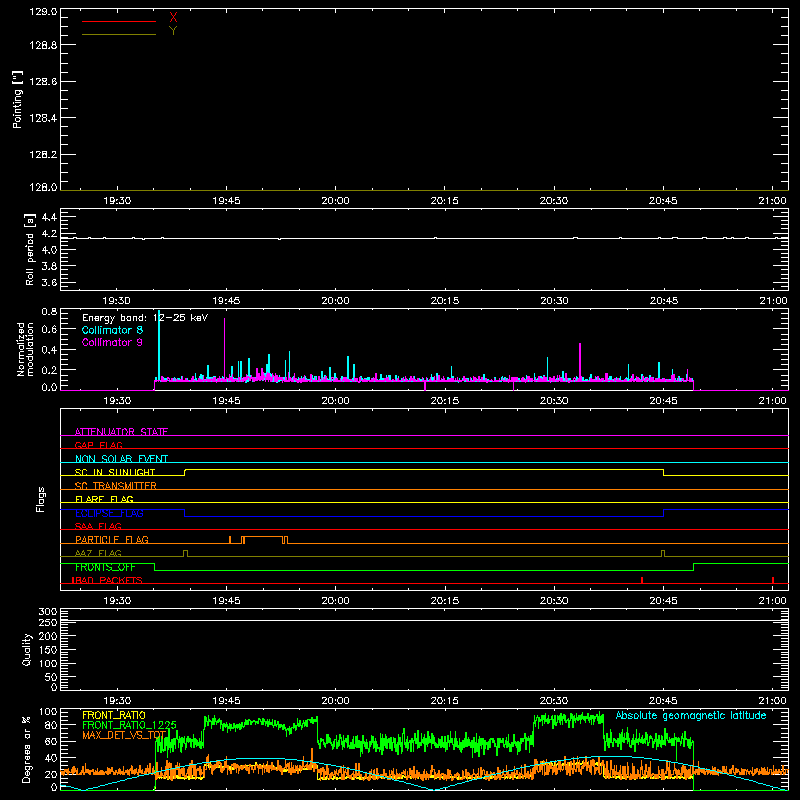Select the FRONT_RATIO_1225 legend entry

point(129,725)
